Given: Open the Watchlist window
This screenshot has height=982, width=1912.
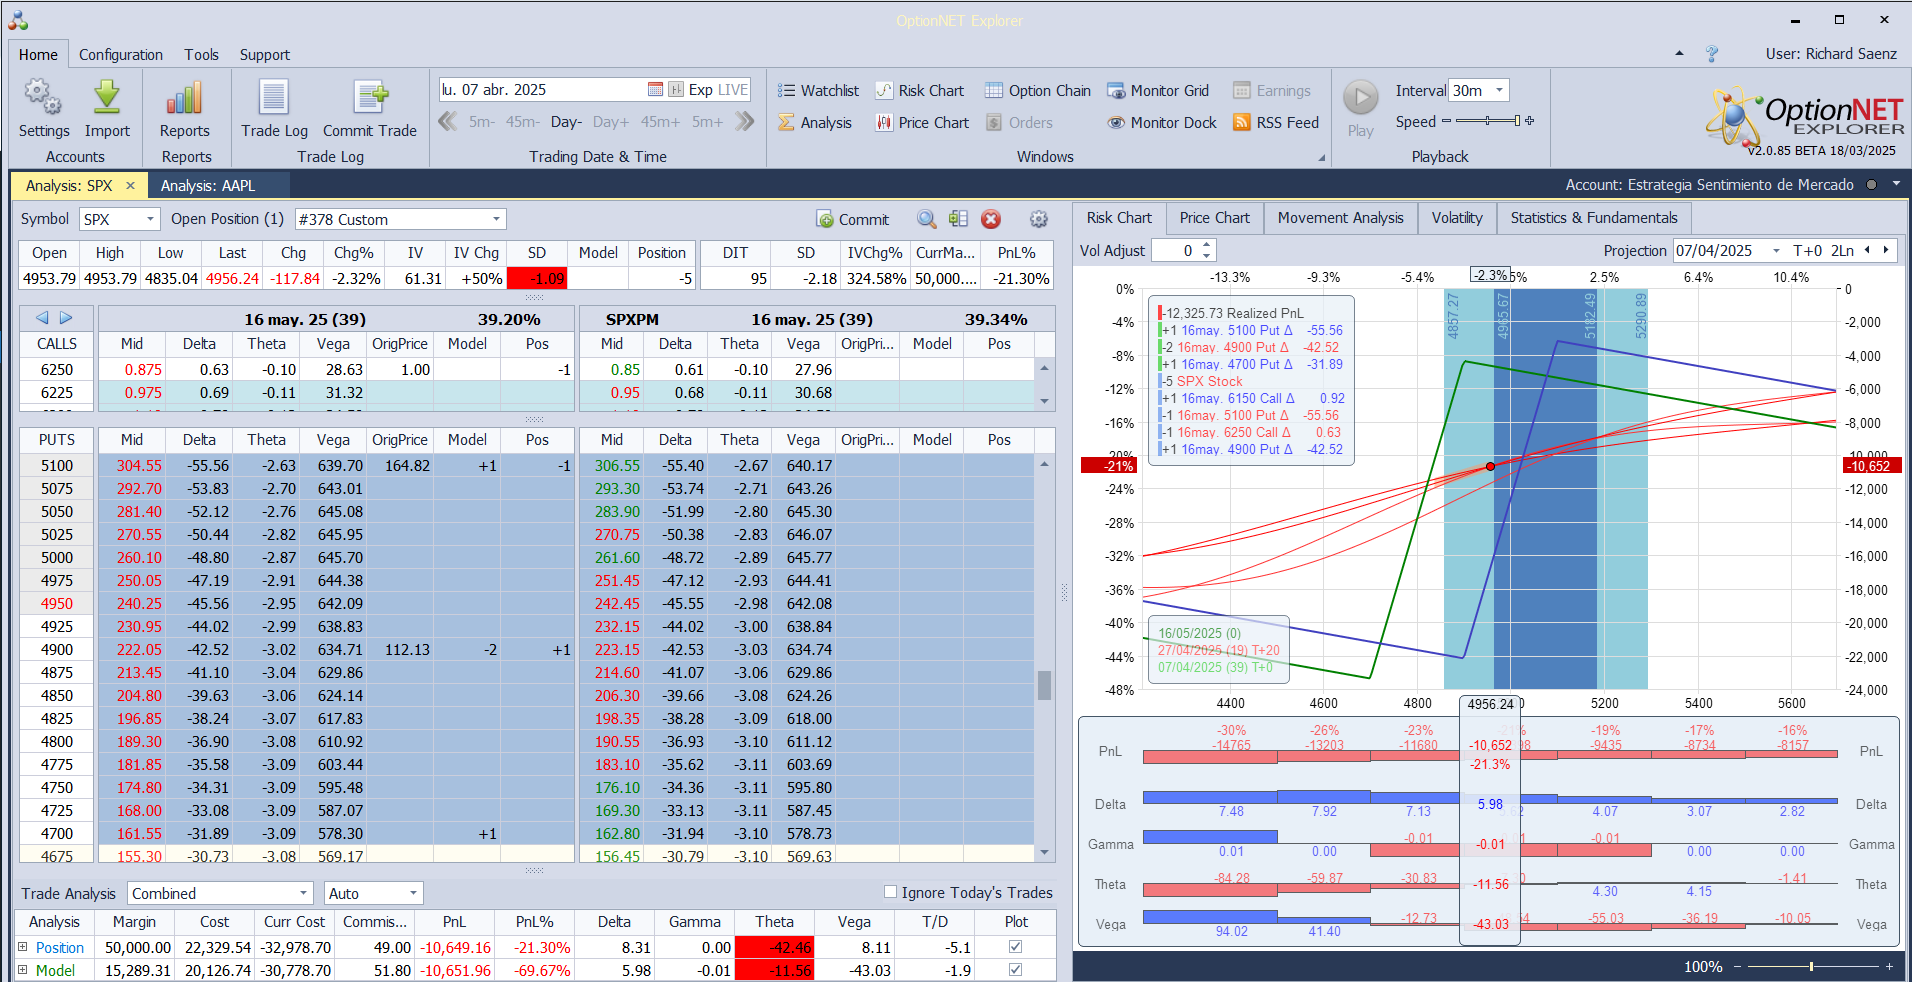Looking at the screenshot, I should tap(818, 91).
